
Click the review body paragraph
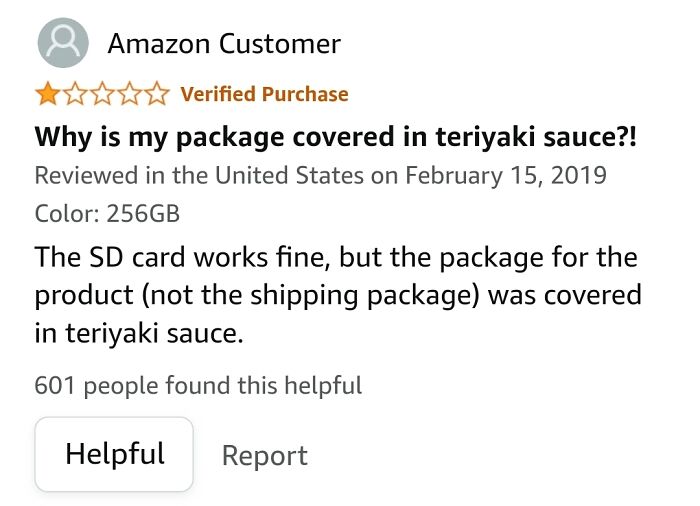click(340, 296)
